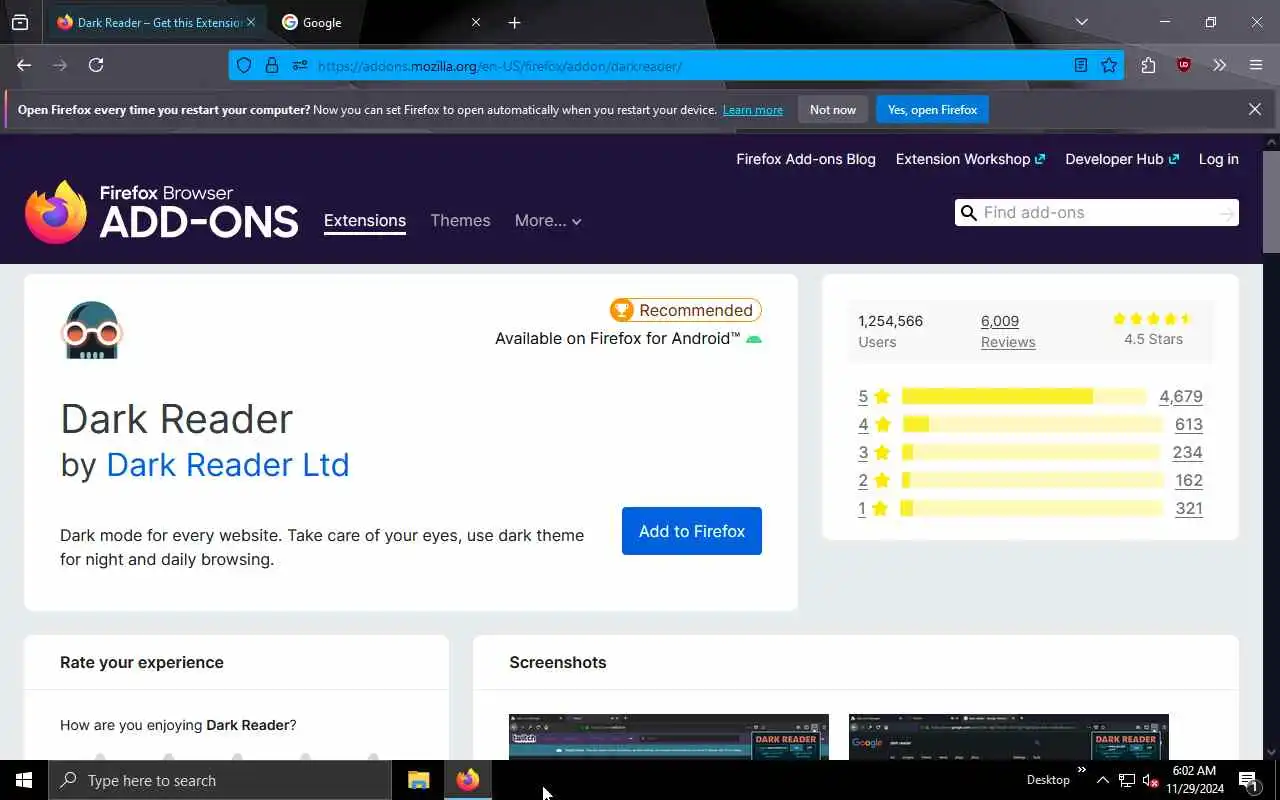The image size is (1280, 800).
Task: Show more tools overflow chevrons
Action: click(x=1219, y=65)
